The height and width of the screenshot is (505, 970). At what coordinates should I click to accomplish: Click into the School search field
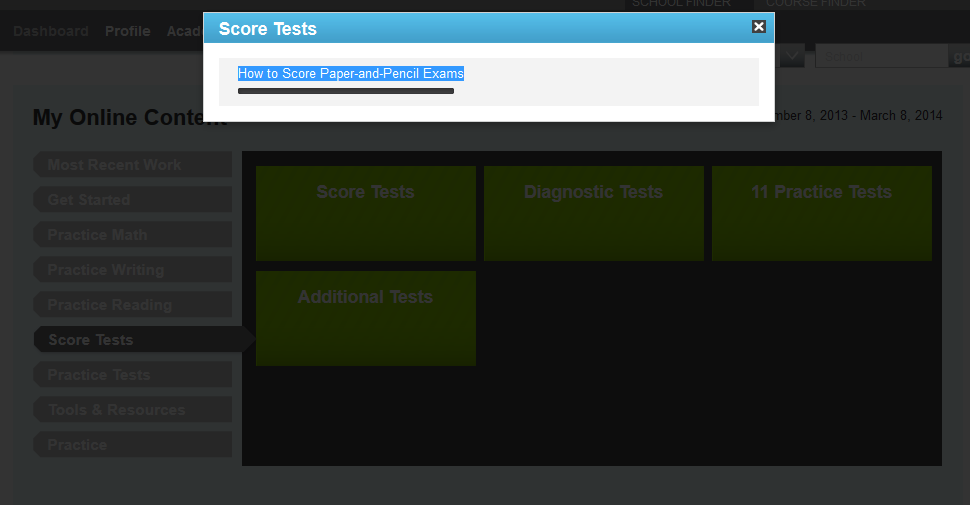point(880,57)
